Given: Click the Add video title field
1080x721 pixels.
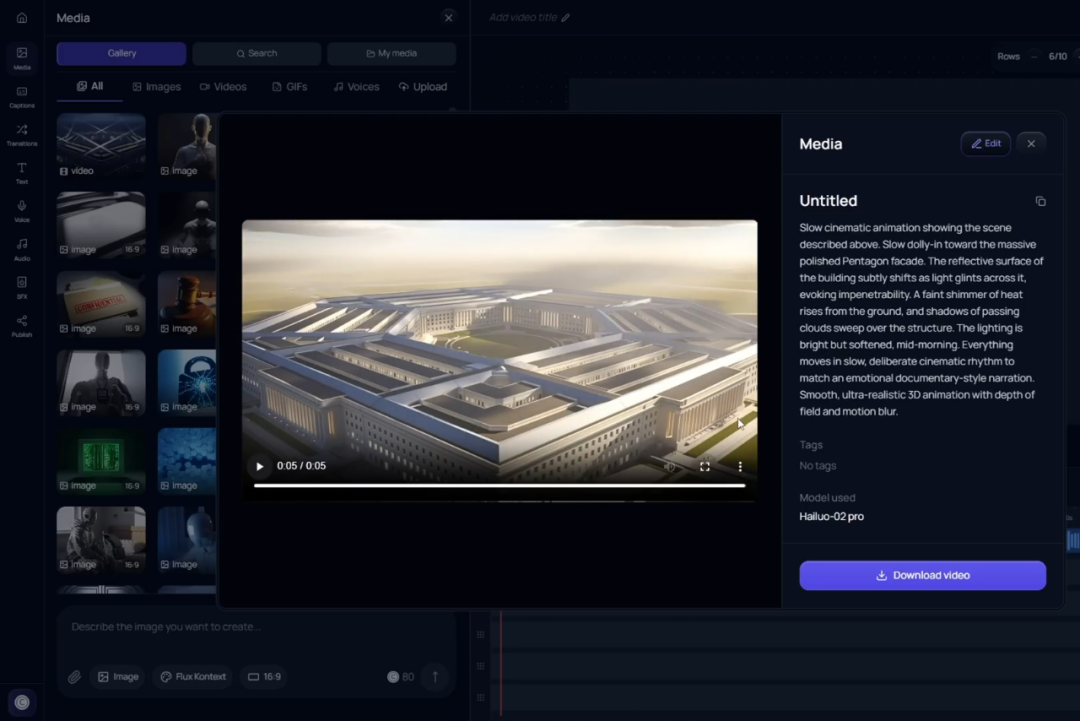Looking at the screenshot, I should click(x=523, y=18).
